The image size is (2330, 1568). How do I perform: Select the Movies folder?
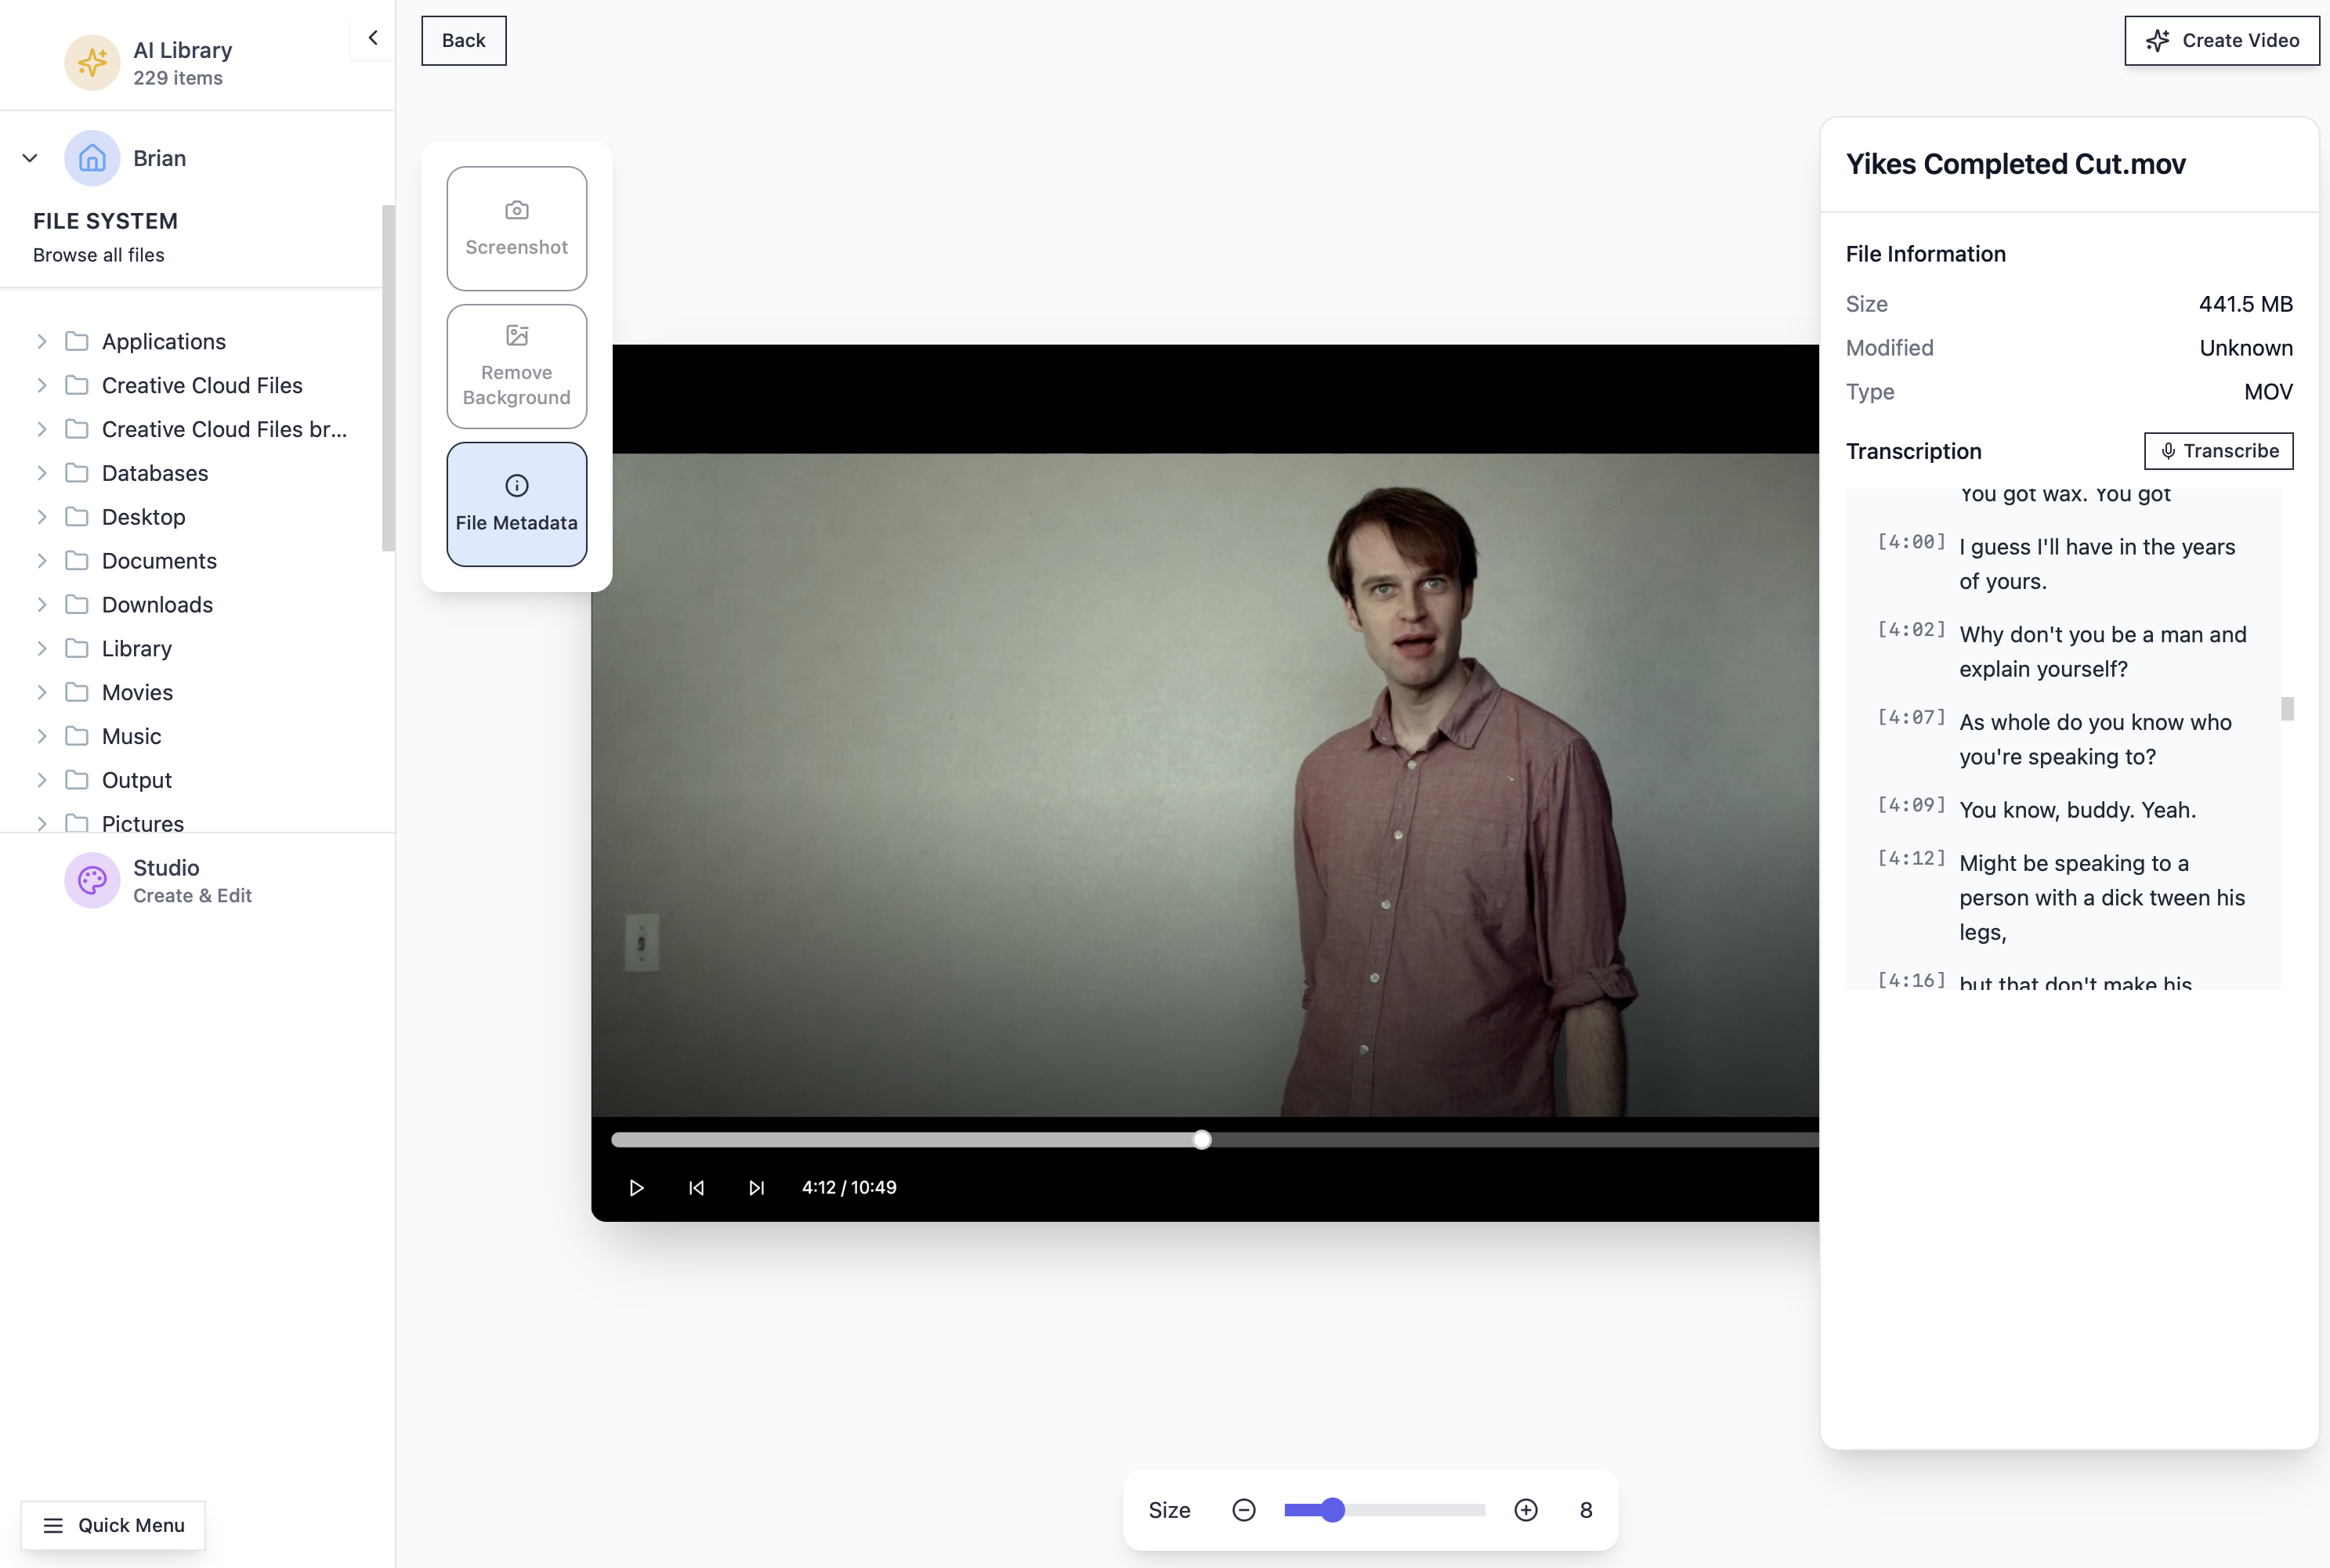pos(137,692)
